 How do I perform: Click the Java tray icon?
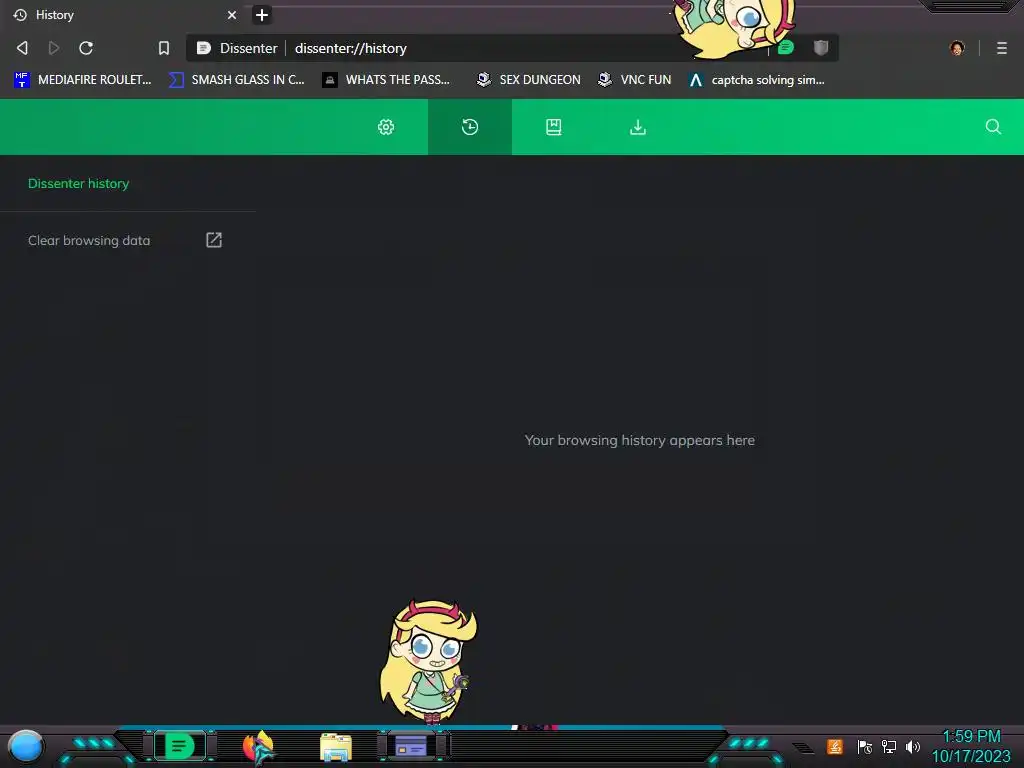point(835,746)
